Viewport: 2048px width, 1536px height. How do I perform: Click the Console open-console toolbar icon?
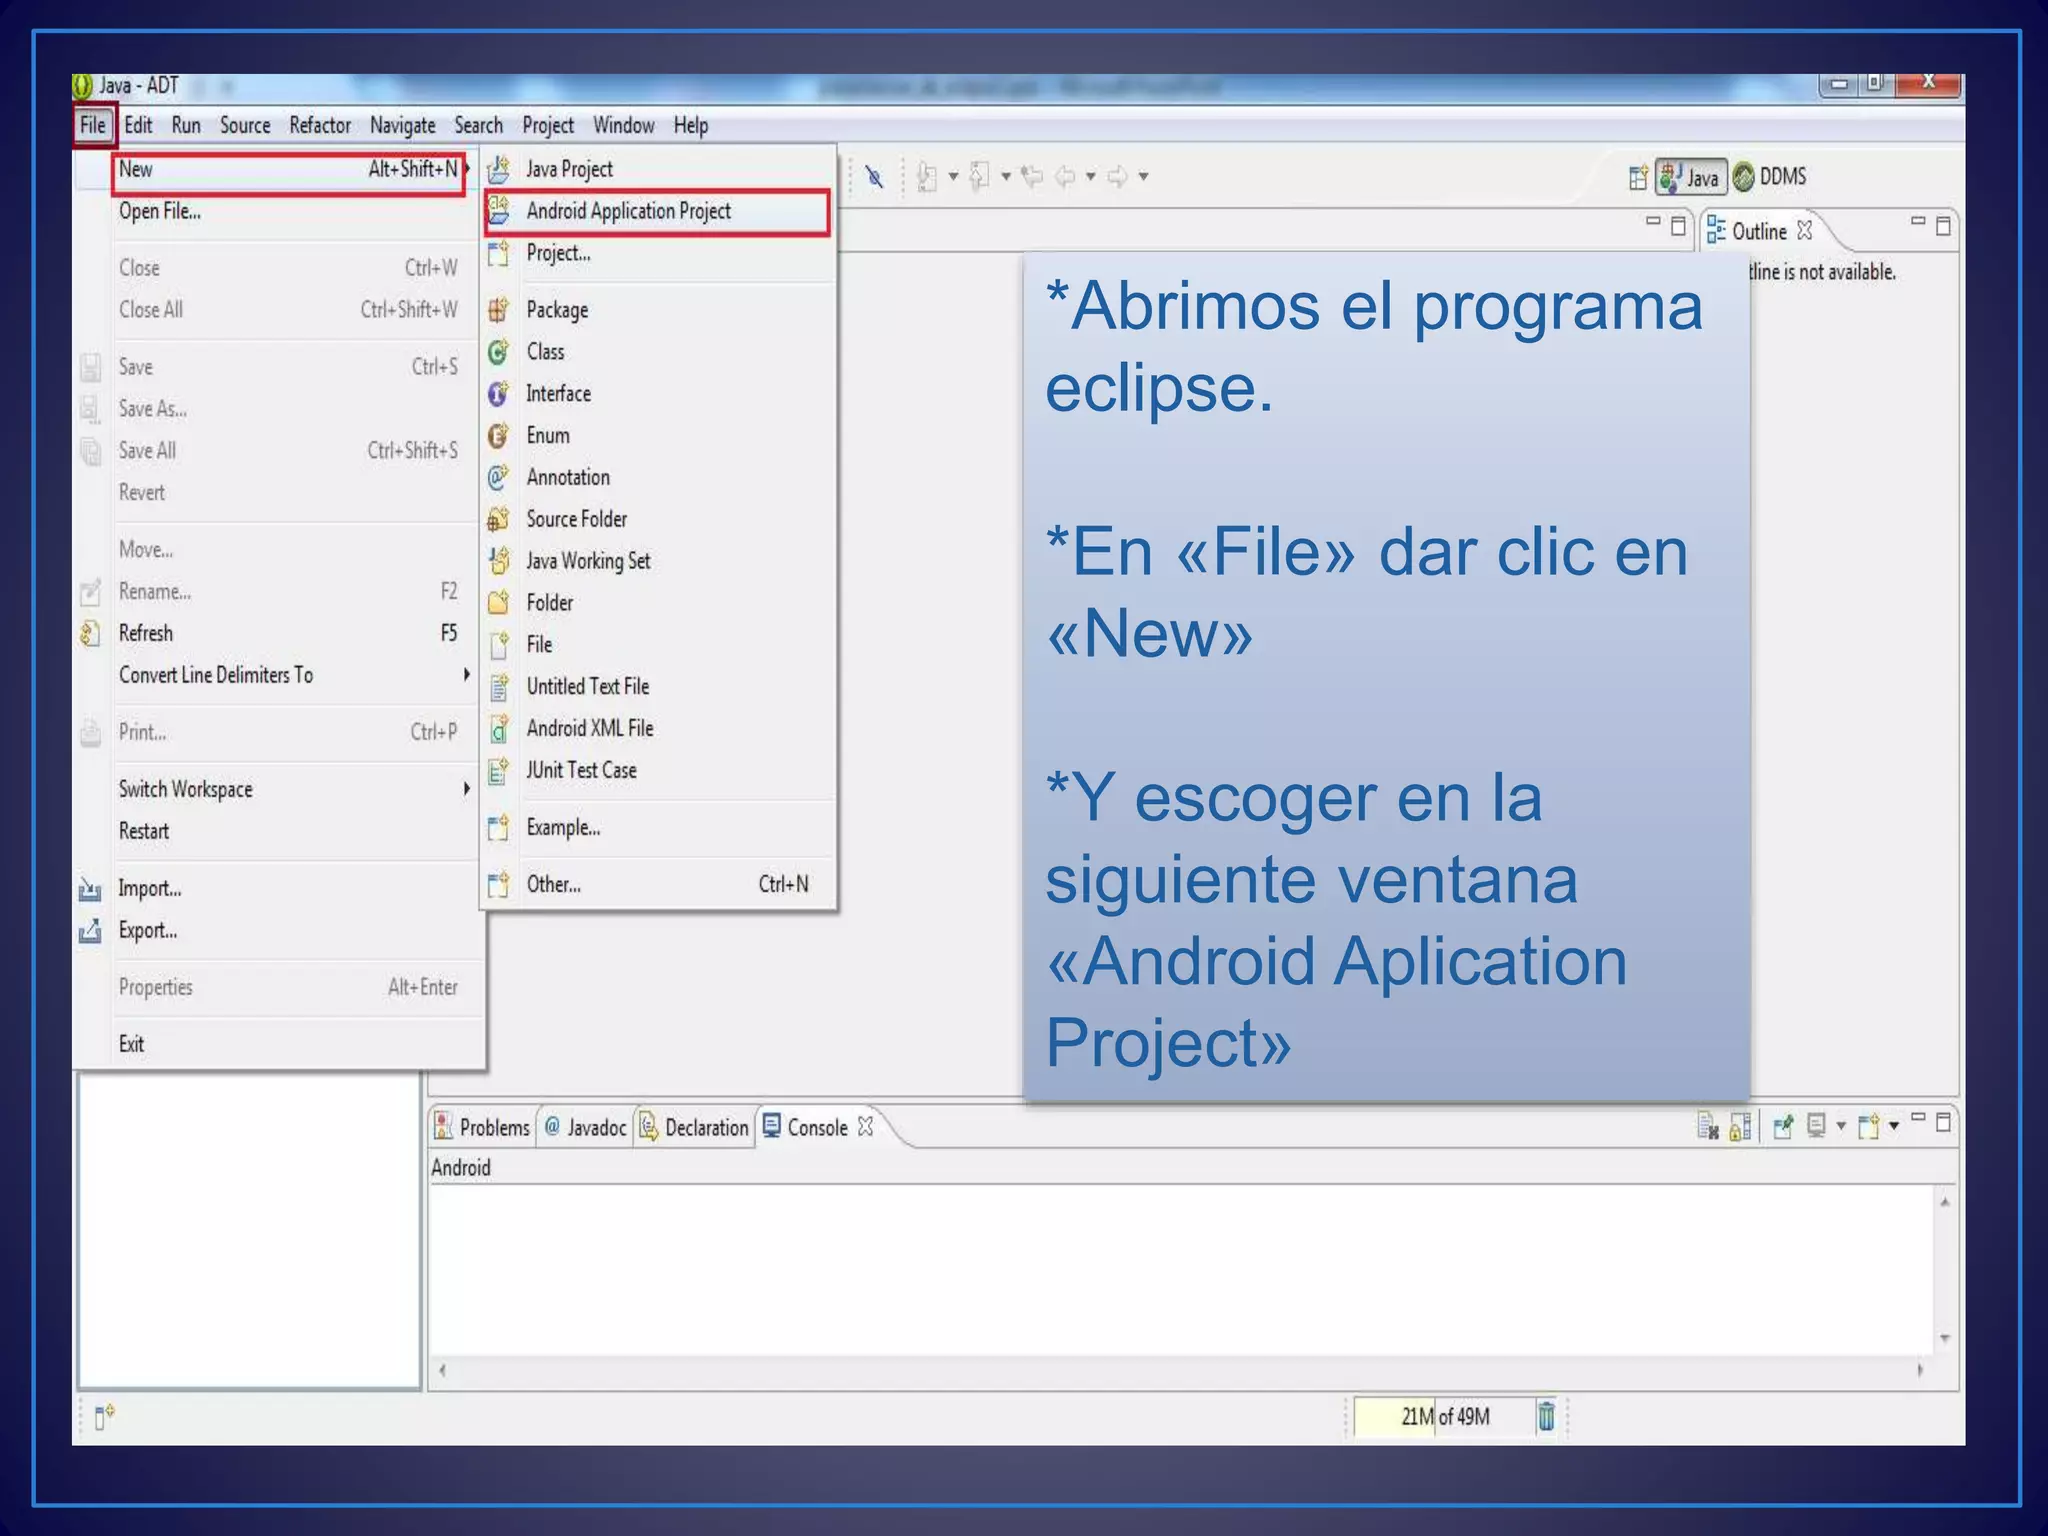1867,1127
